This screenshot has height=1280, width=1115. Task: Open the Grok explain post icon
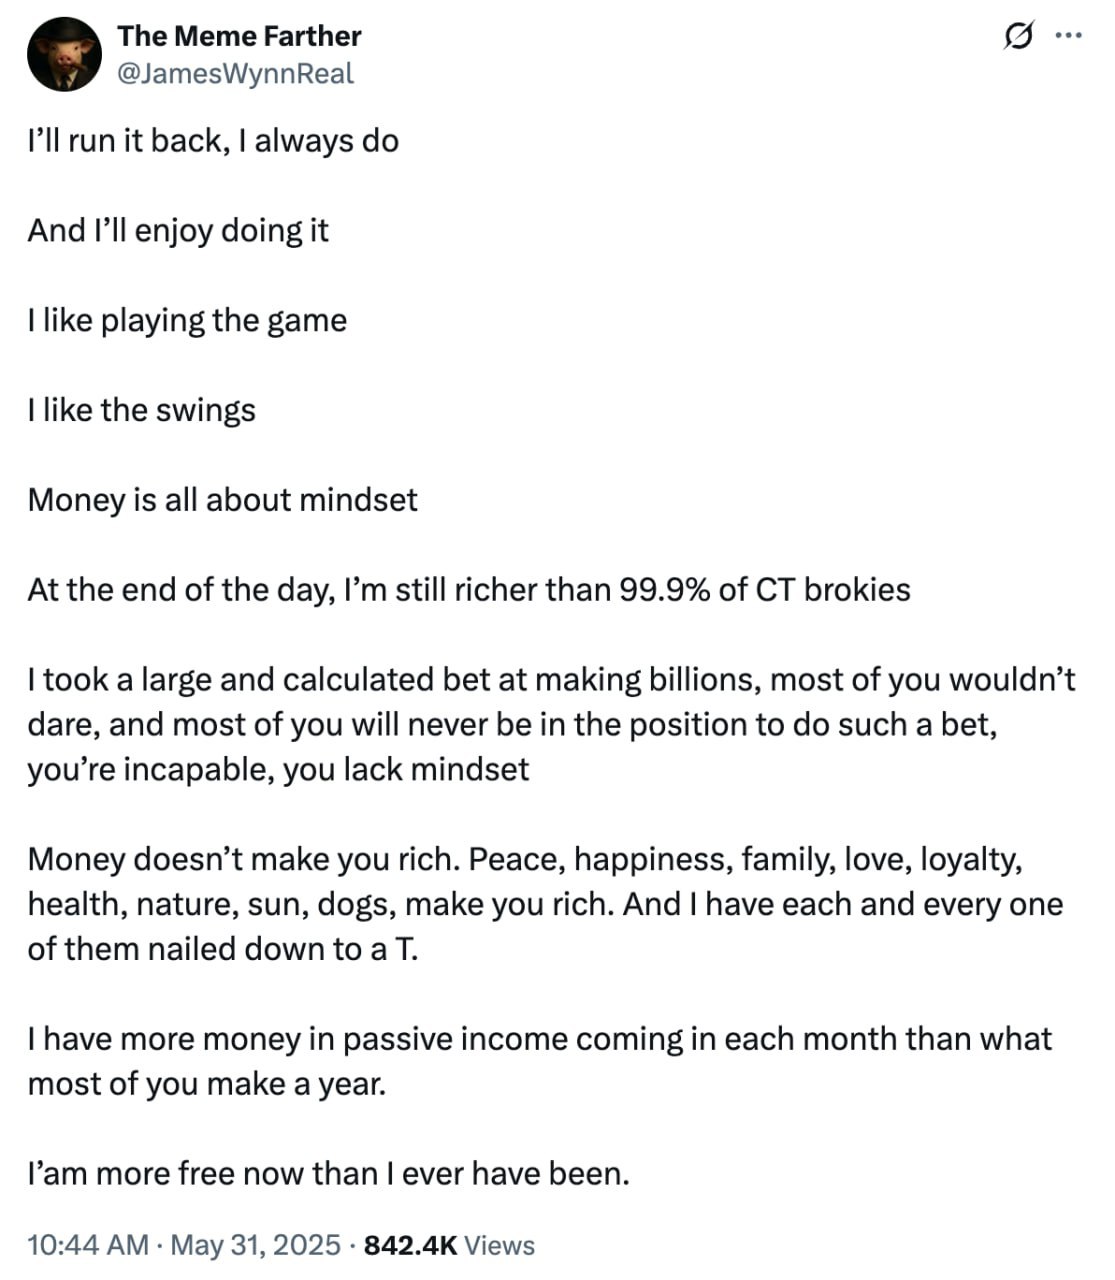click(1018, 37)
